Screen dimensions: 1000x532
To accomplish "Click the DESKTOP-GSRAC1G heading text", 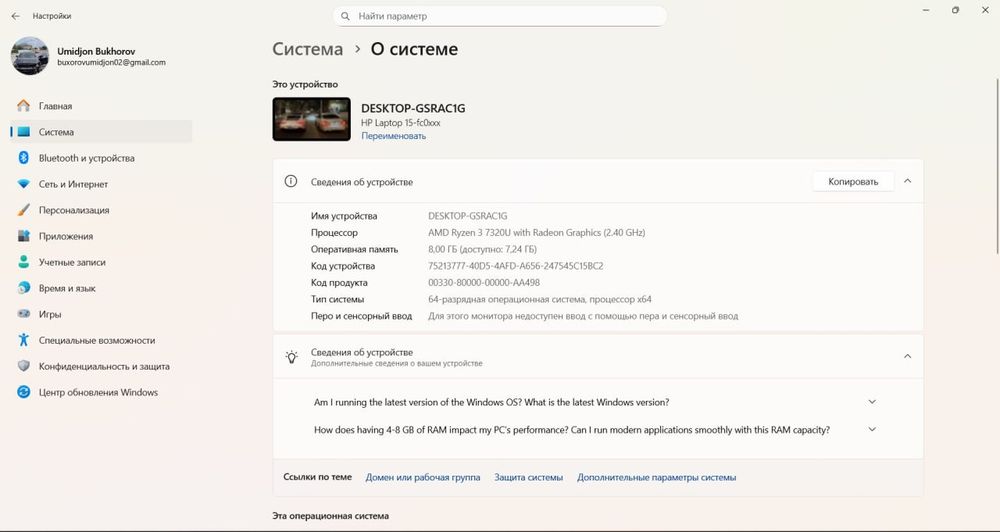I will pyautogui.click(x=413, y=108).
